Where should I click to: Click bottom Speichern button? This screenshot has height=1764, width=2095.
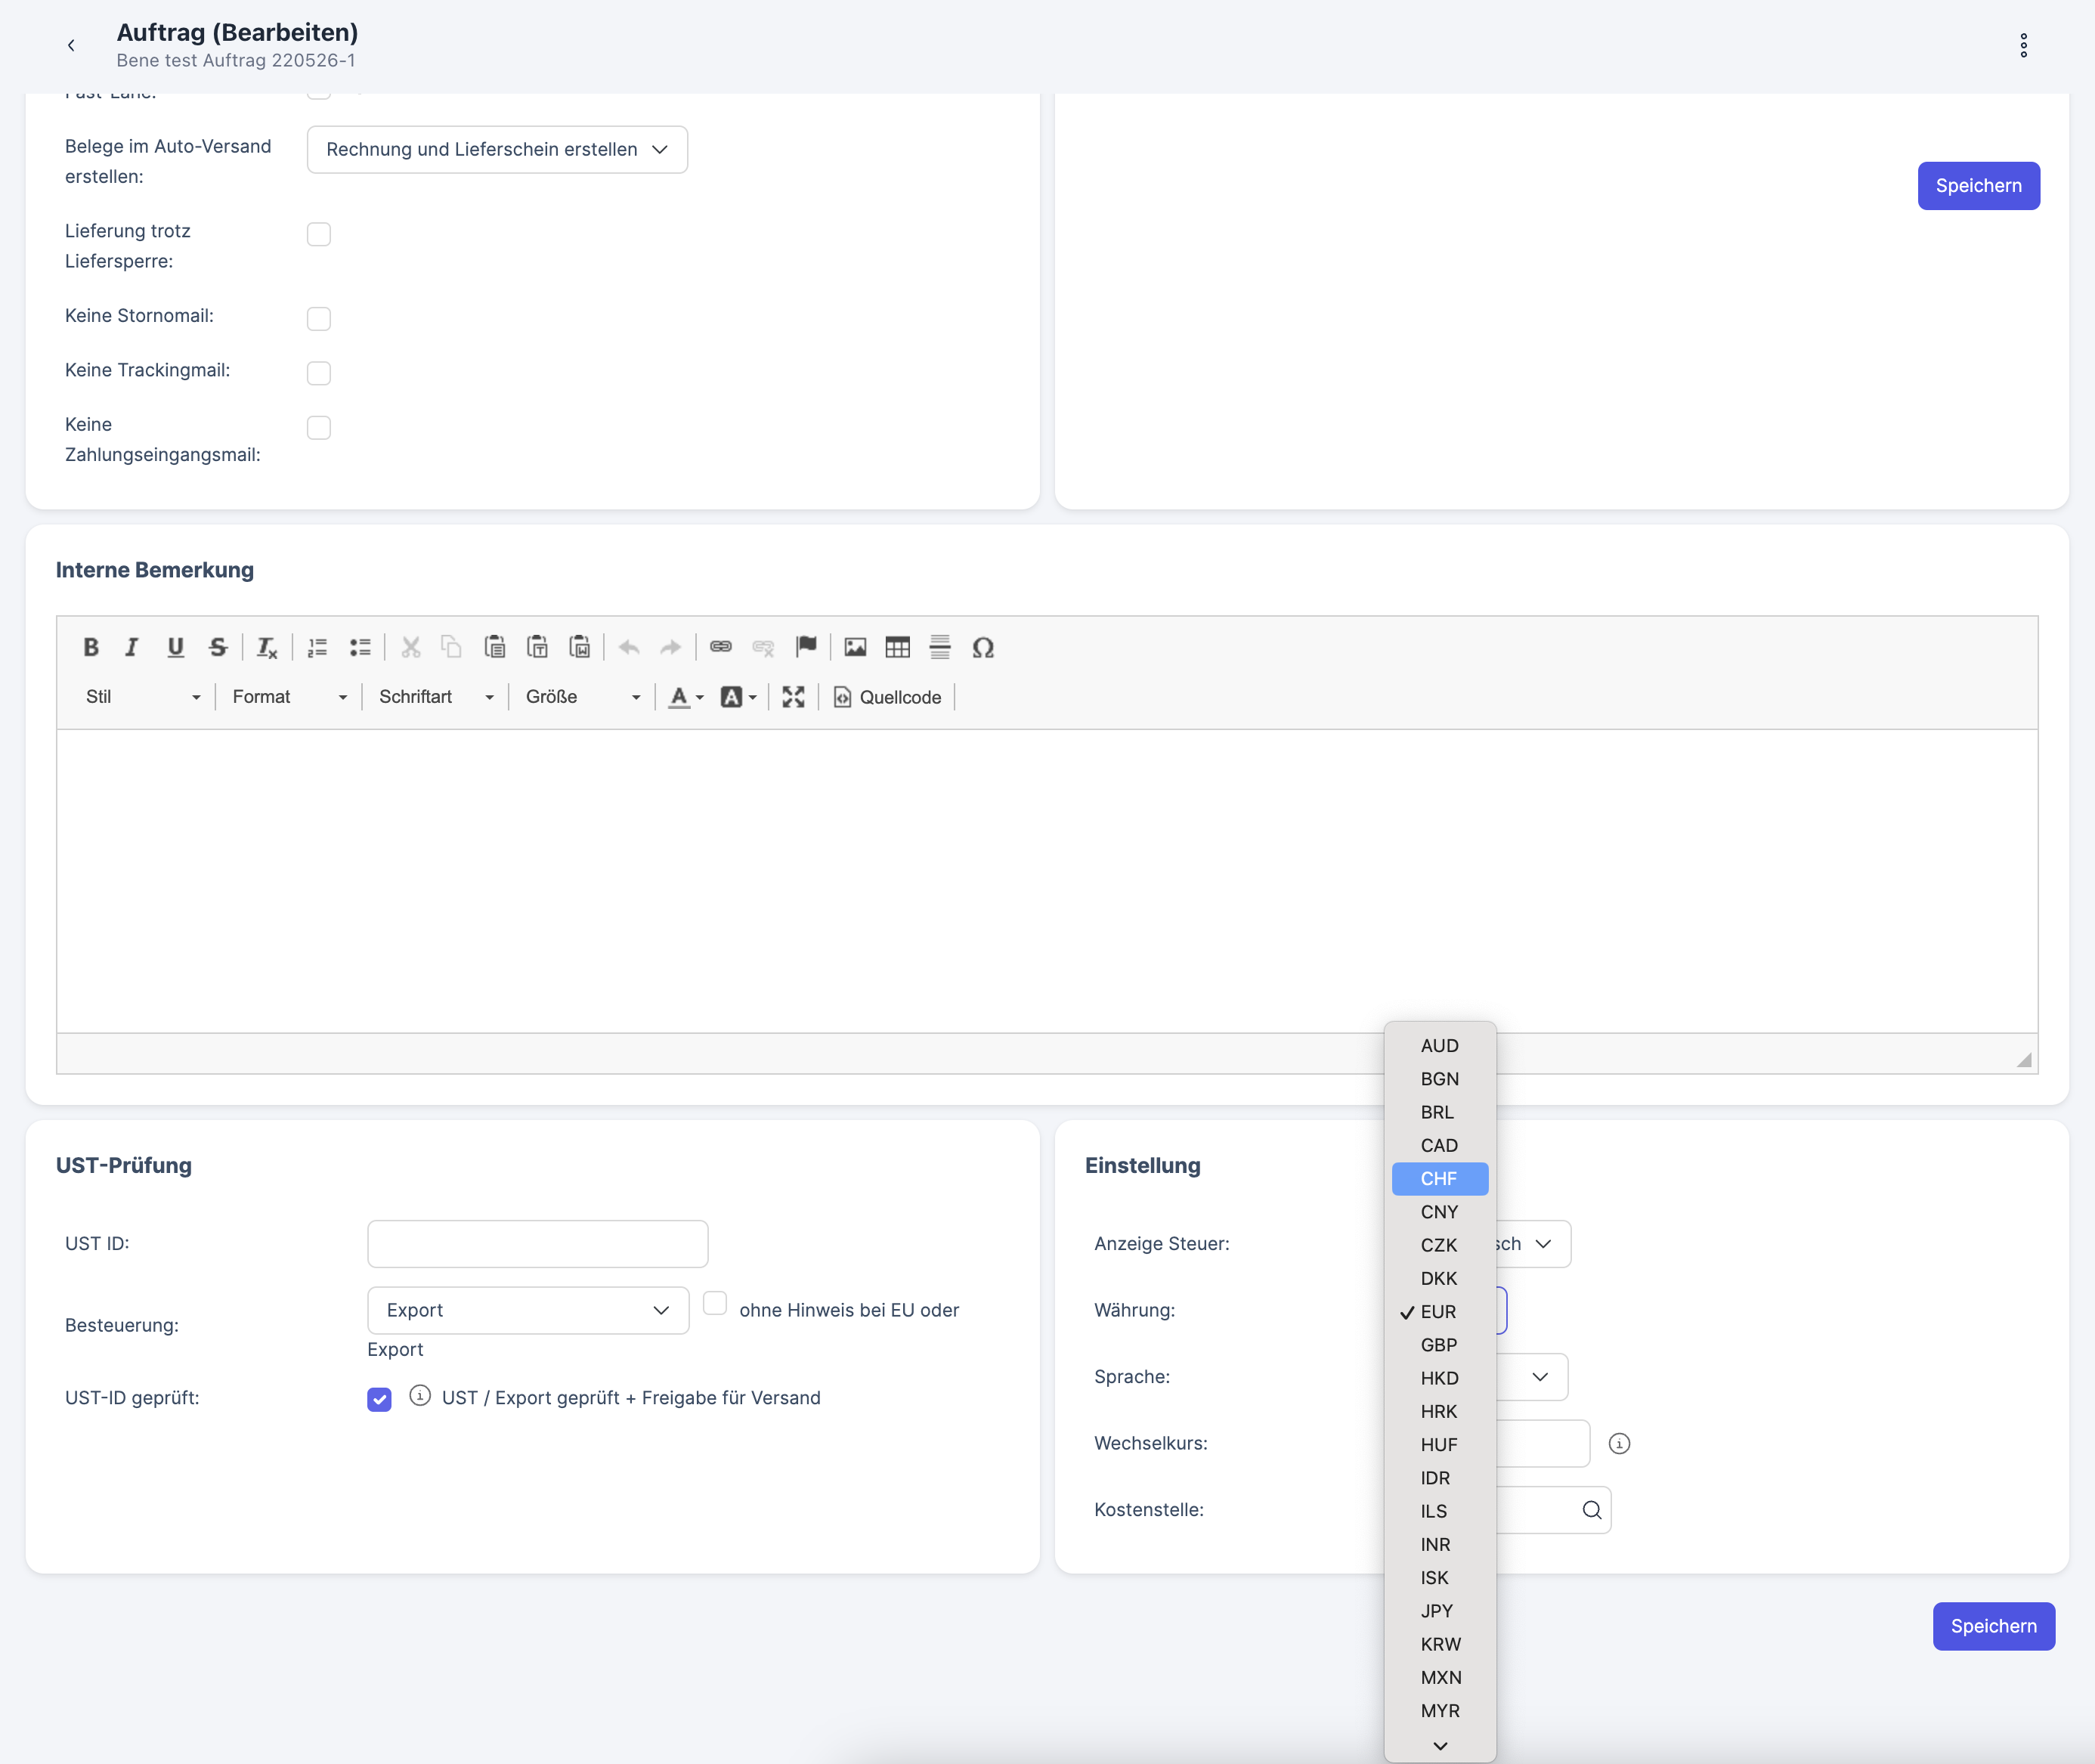(x=1992, y=1625)
